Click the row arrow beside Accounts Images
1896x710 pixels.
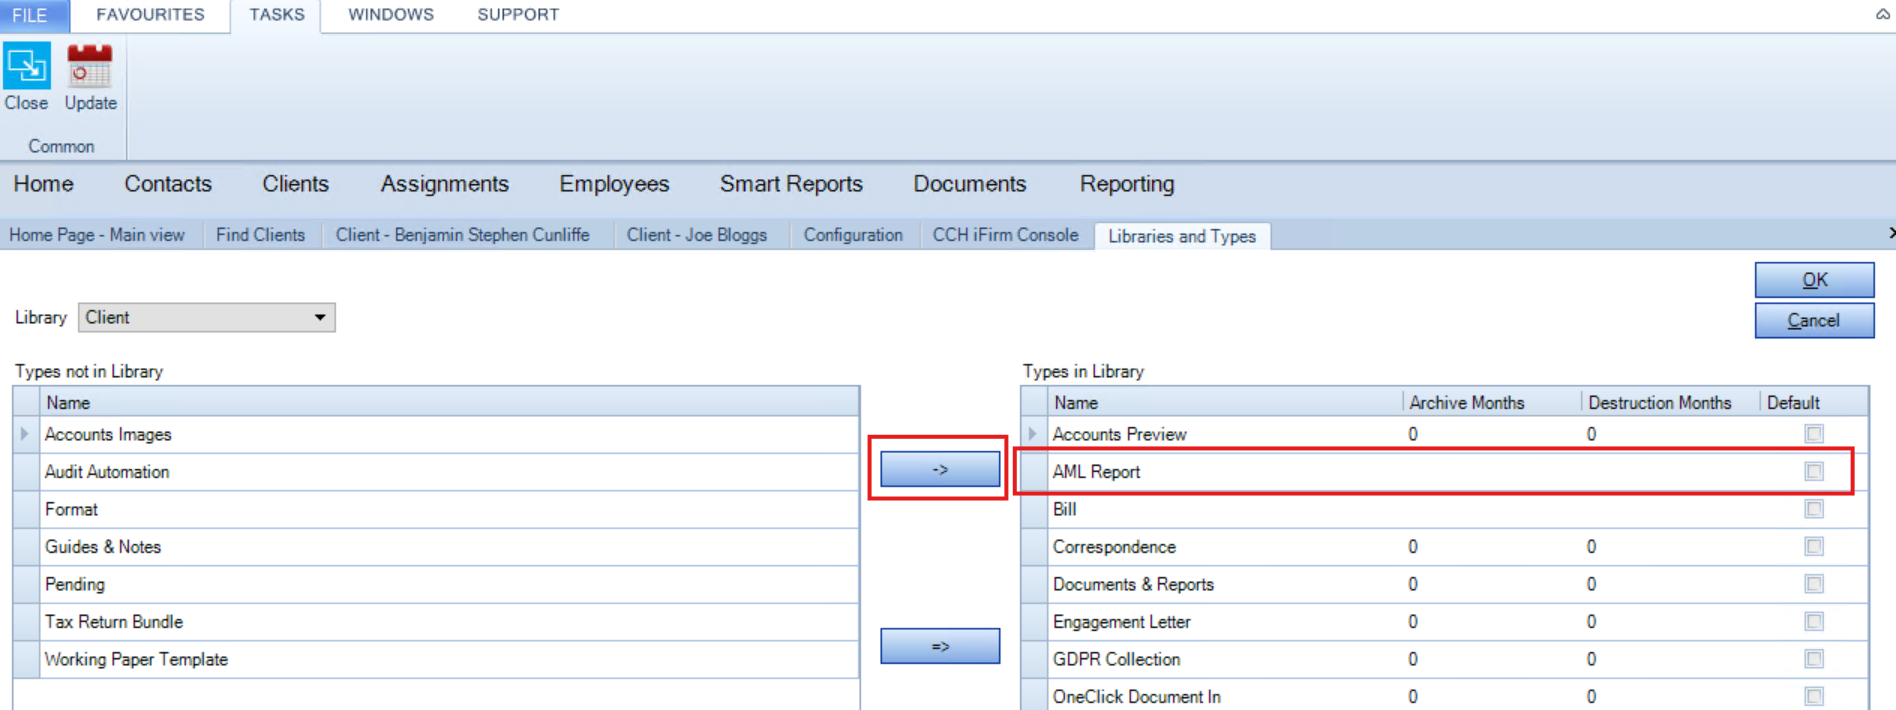[x=25, y=434]
